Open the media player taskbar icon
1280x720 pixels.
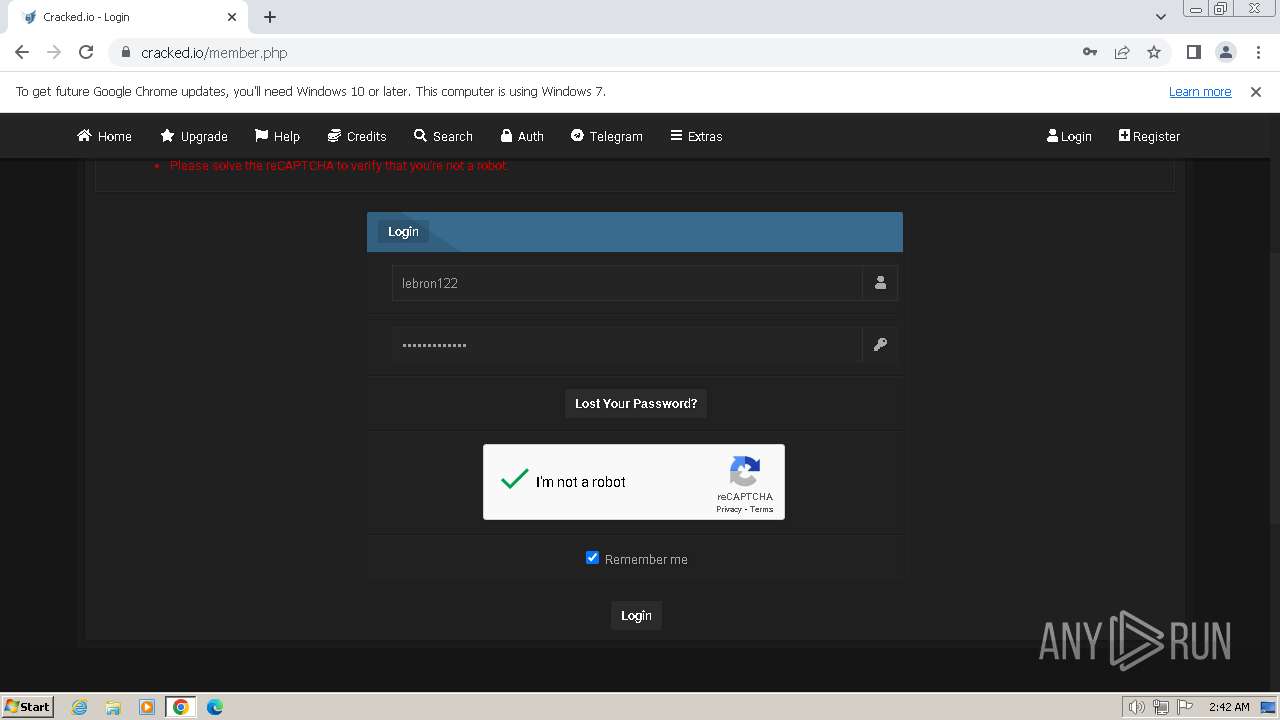point(146,707)
